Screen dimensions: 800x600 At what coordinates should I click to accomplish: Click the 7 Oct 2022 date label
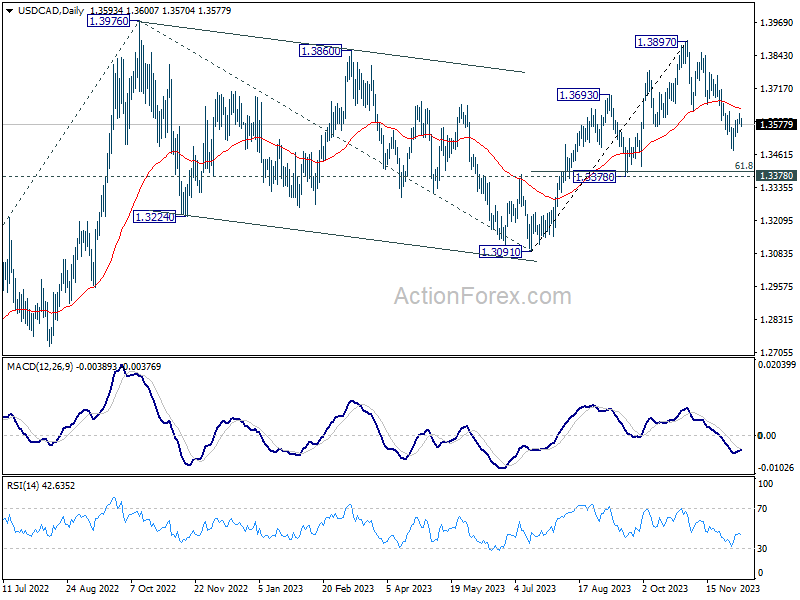pos(153,588)
